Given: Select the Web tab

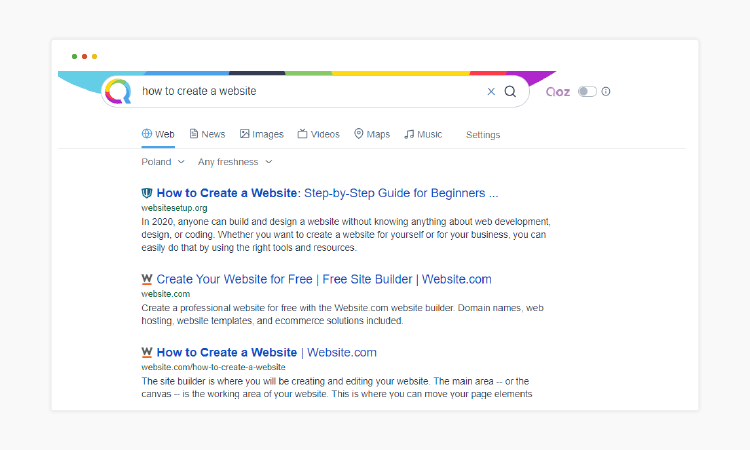Looking at the screenshot, I should (x=158, y=134).
